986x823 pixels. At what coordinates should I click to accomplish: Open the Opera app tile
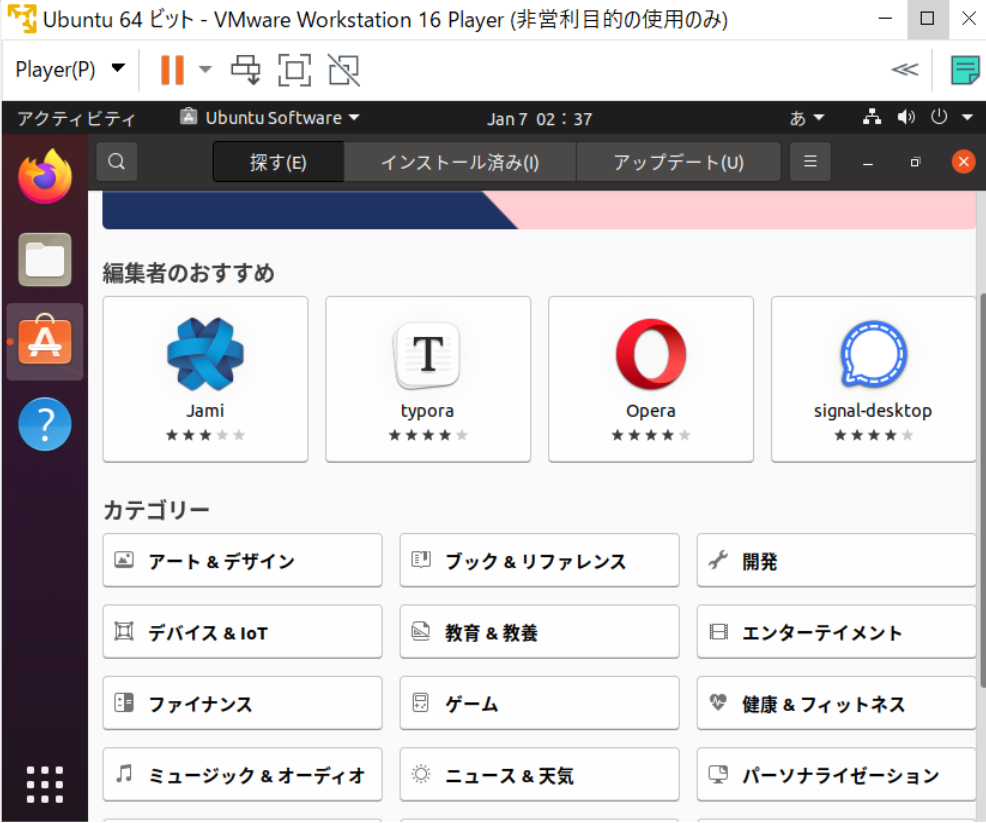coord(651,379)
